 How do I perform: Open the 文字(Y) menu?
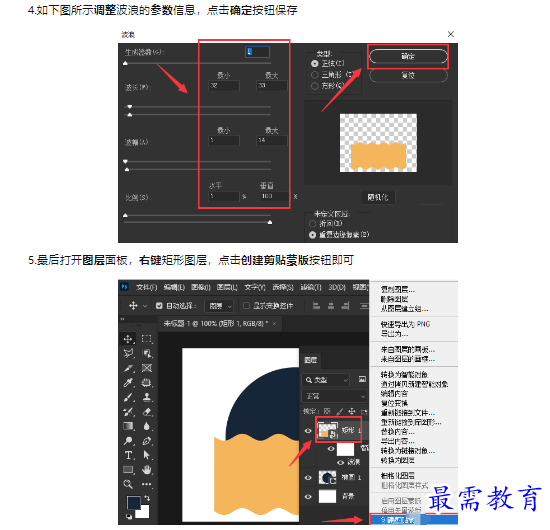255,287
